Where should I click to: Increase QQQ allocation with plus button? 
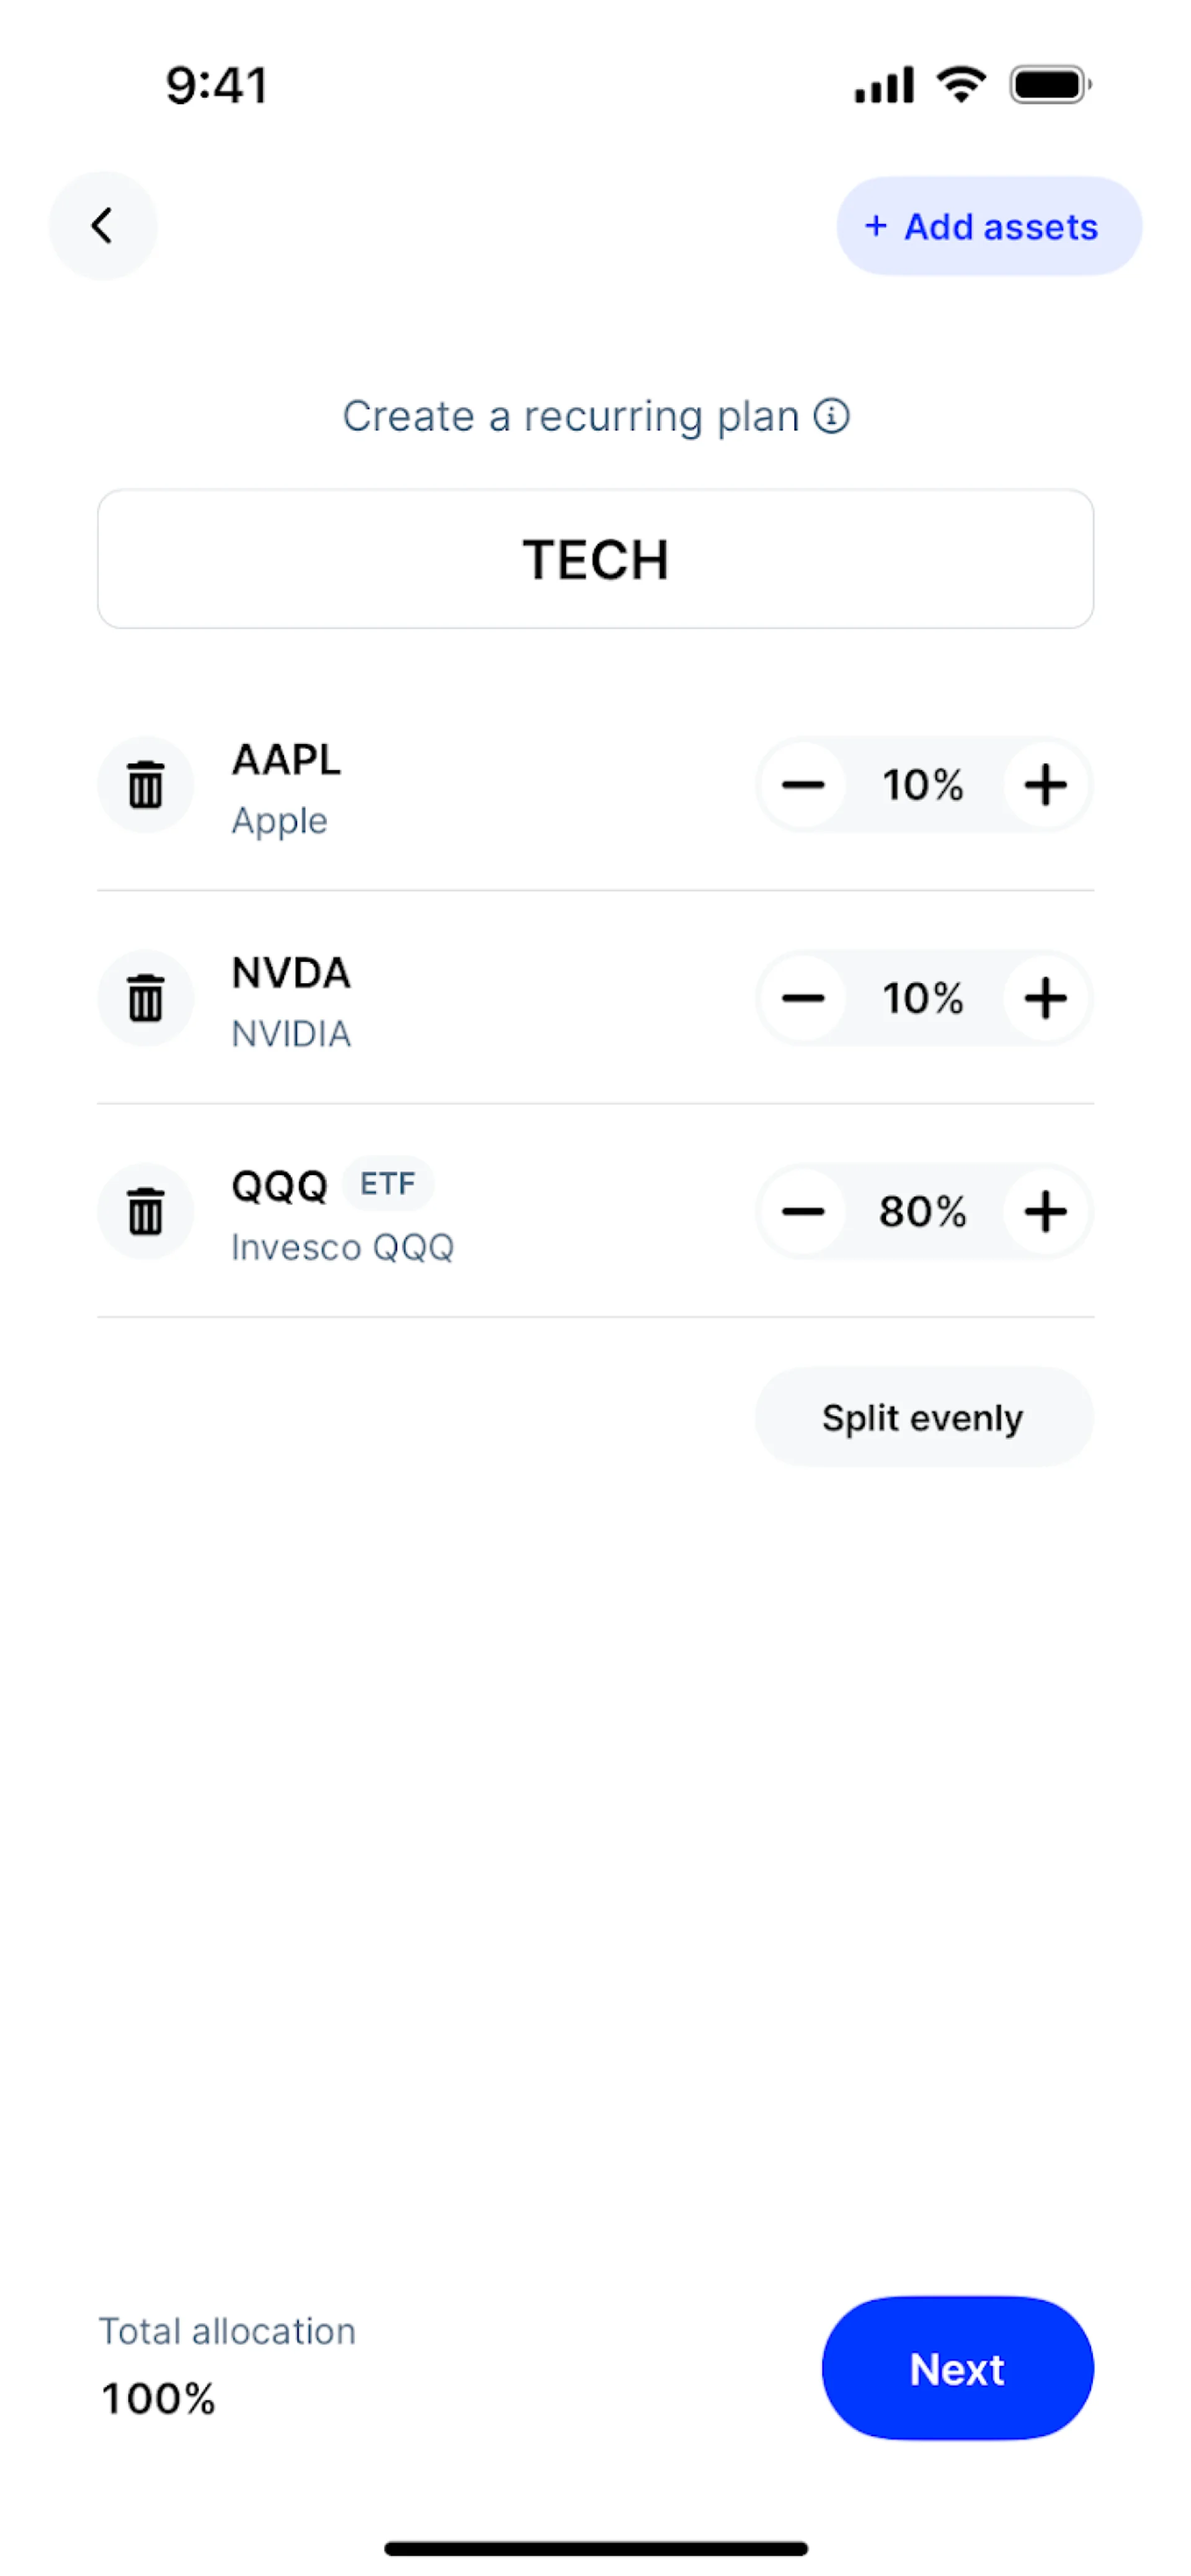(x=1046, y=1212)
